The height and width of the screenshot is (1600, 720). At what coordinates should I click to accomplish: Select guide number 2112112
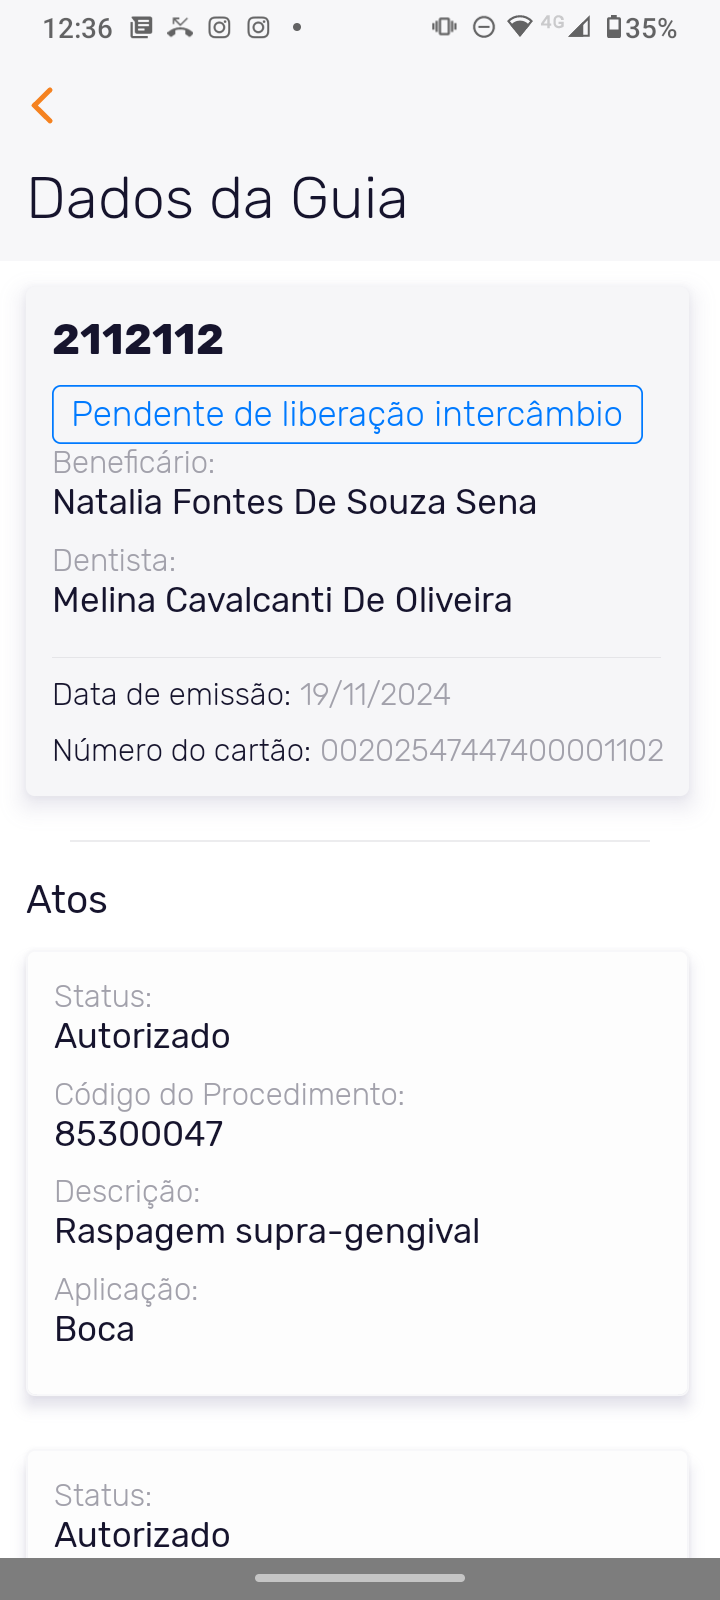[x=138, y=340]
